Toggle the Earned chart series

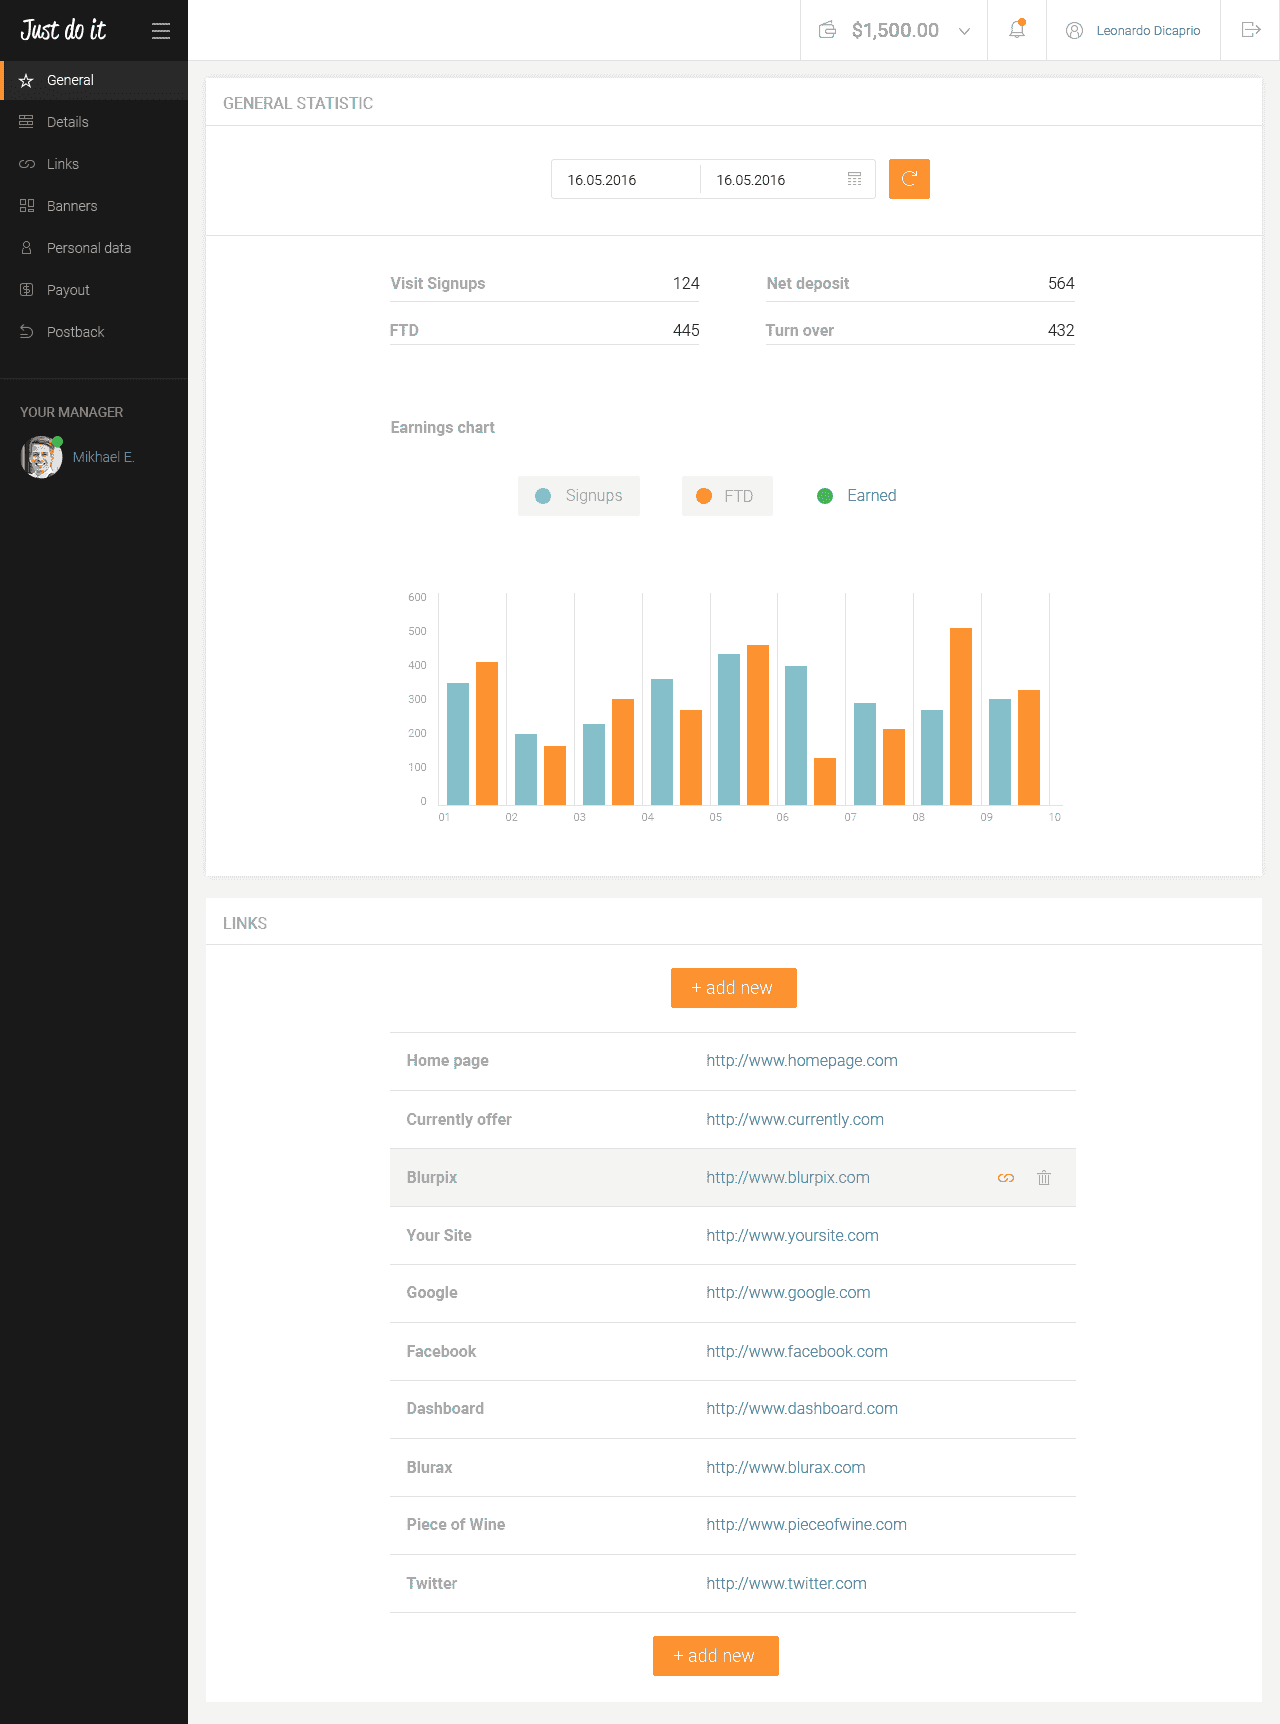pos(857,496)
